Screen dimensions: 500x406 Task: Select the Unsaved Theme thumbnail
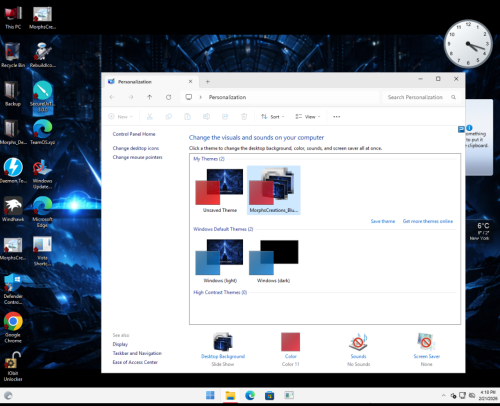click(x=220, y=190)
